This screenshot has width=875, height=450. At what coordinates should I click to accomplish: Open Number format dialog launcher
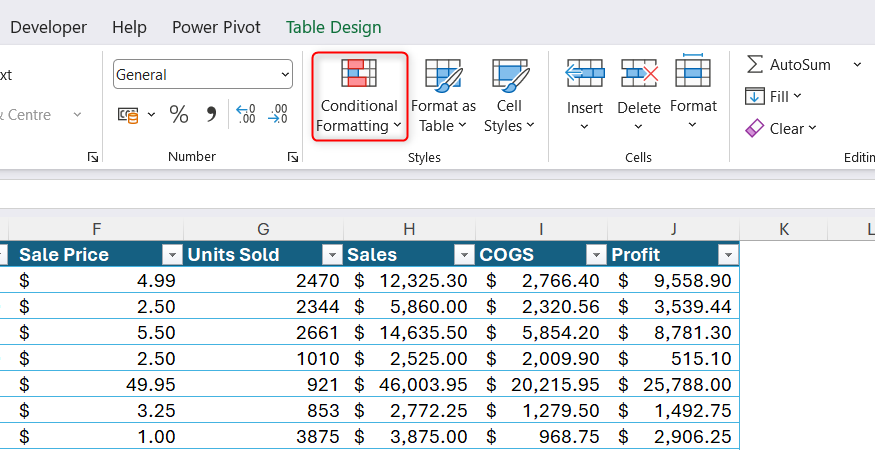click(292, 157)
